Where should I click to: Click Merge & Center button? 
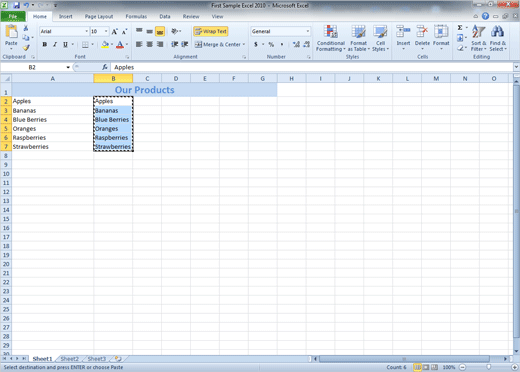[218, 44]
